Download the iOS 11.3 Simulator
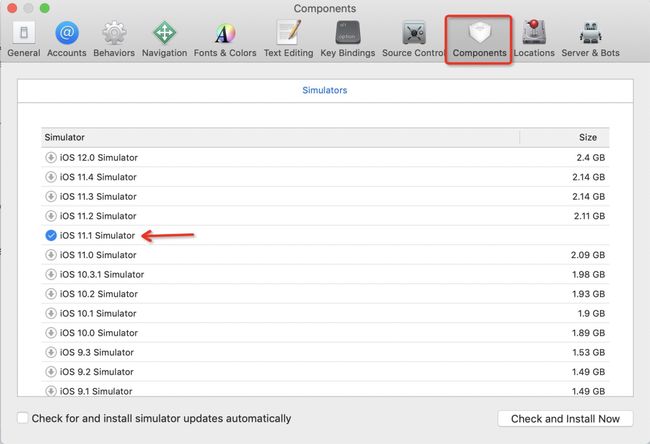Viewport: 650px width, 444px height. [x=51, y=197]
